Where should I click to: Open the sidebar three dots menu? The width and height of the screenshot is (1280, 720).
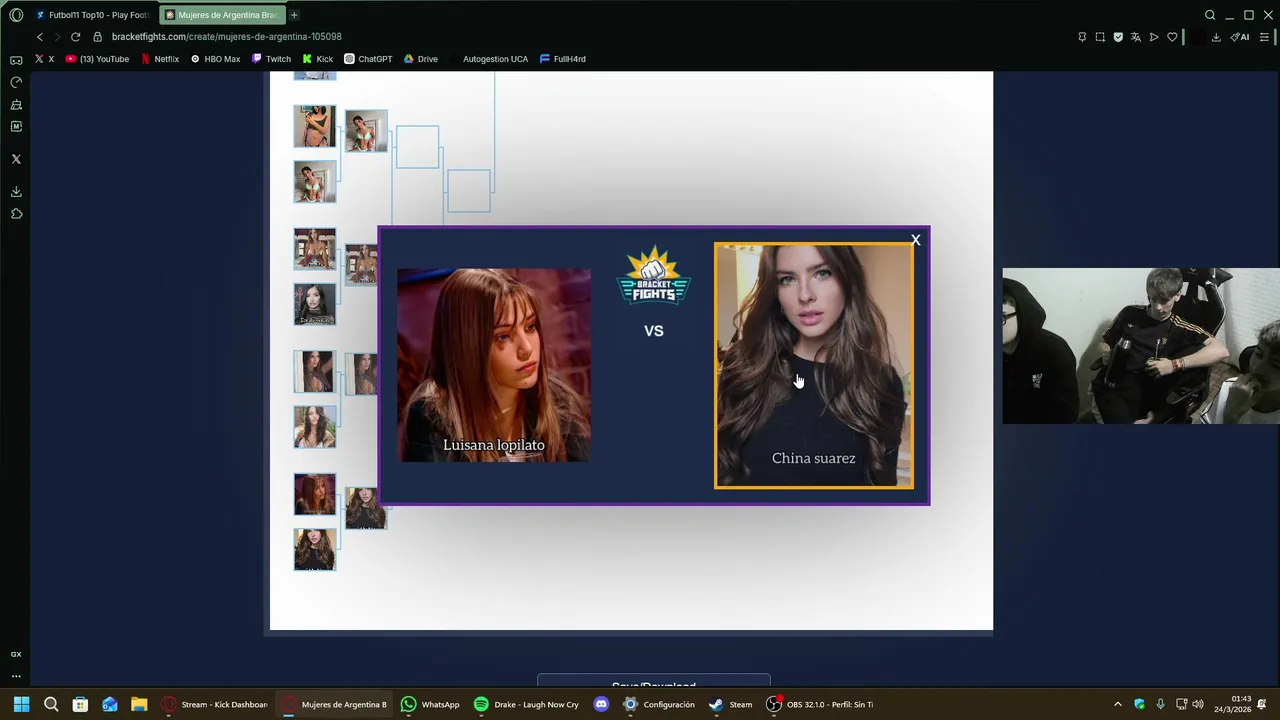[x=16, y=676]
